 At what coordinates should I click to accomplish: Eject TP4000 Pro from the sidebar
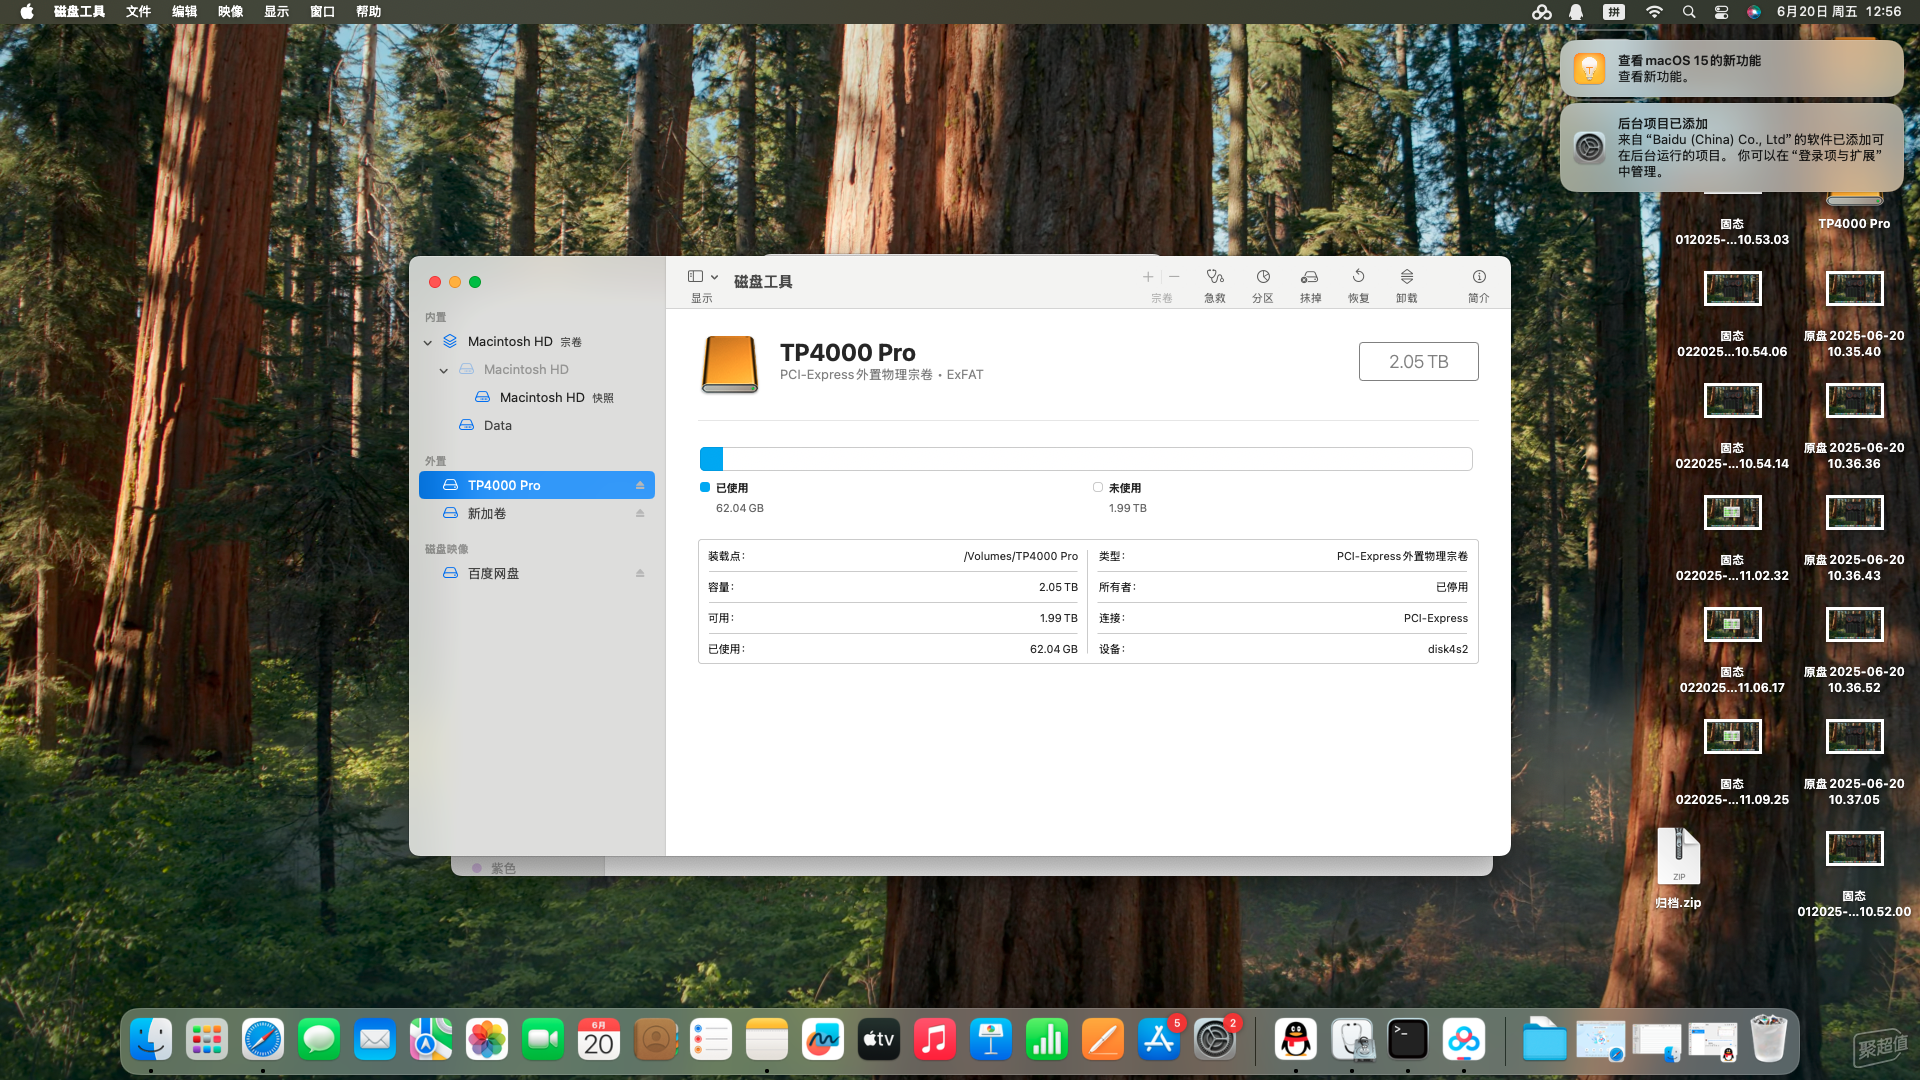coord(640,485)
